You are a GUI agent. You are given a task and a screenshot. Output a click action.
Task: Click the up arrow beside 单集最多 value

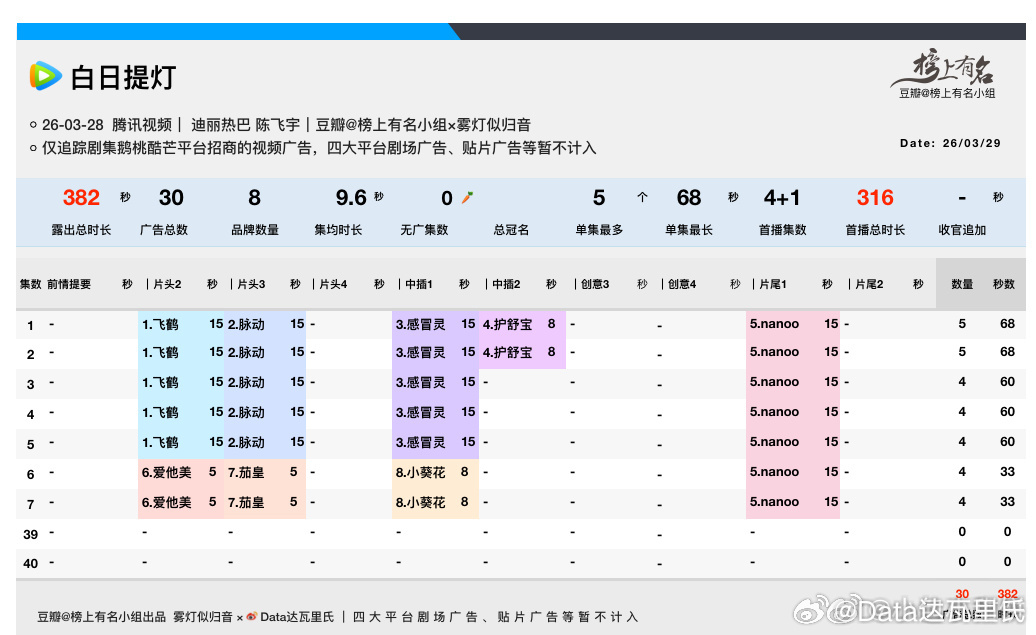tap(642, 197)
